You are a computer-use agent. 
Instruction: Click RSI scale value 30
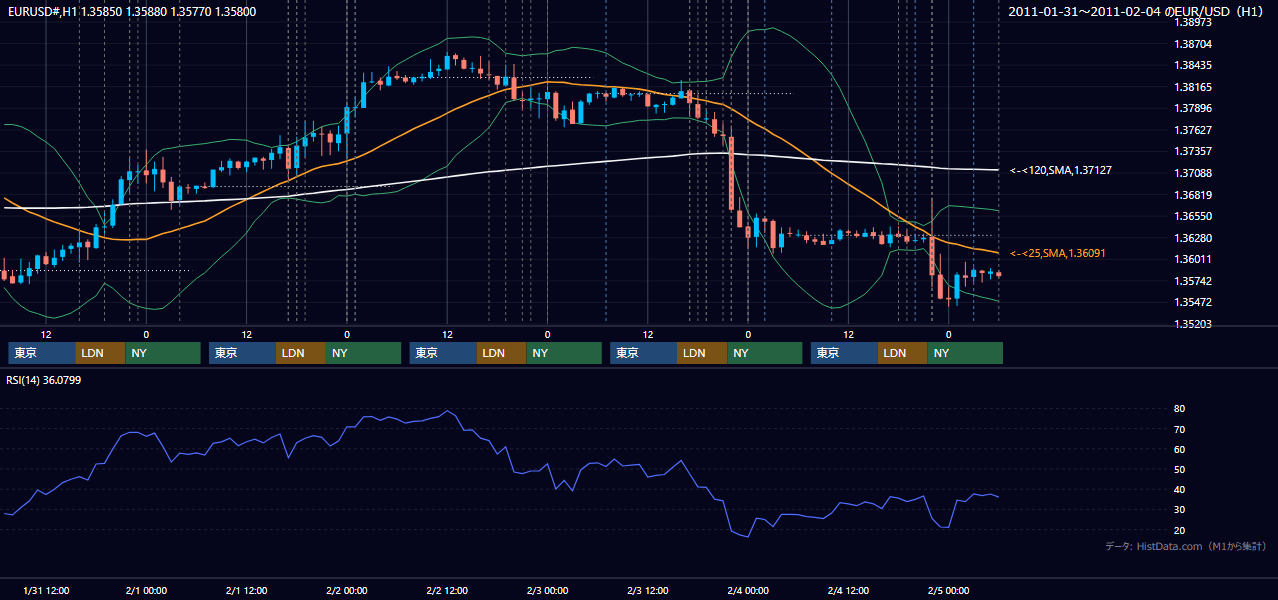coord(1180,510)
